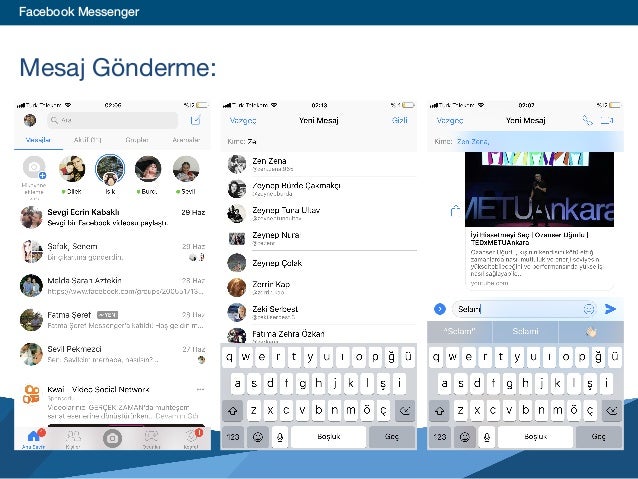Tap Boşluk space key on middle keyboard
Screen dimensions: 638x479
click(x=329, y=437)
